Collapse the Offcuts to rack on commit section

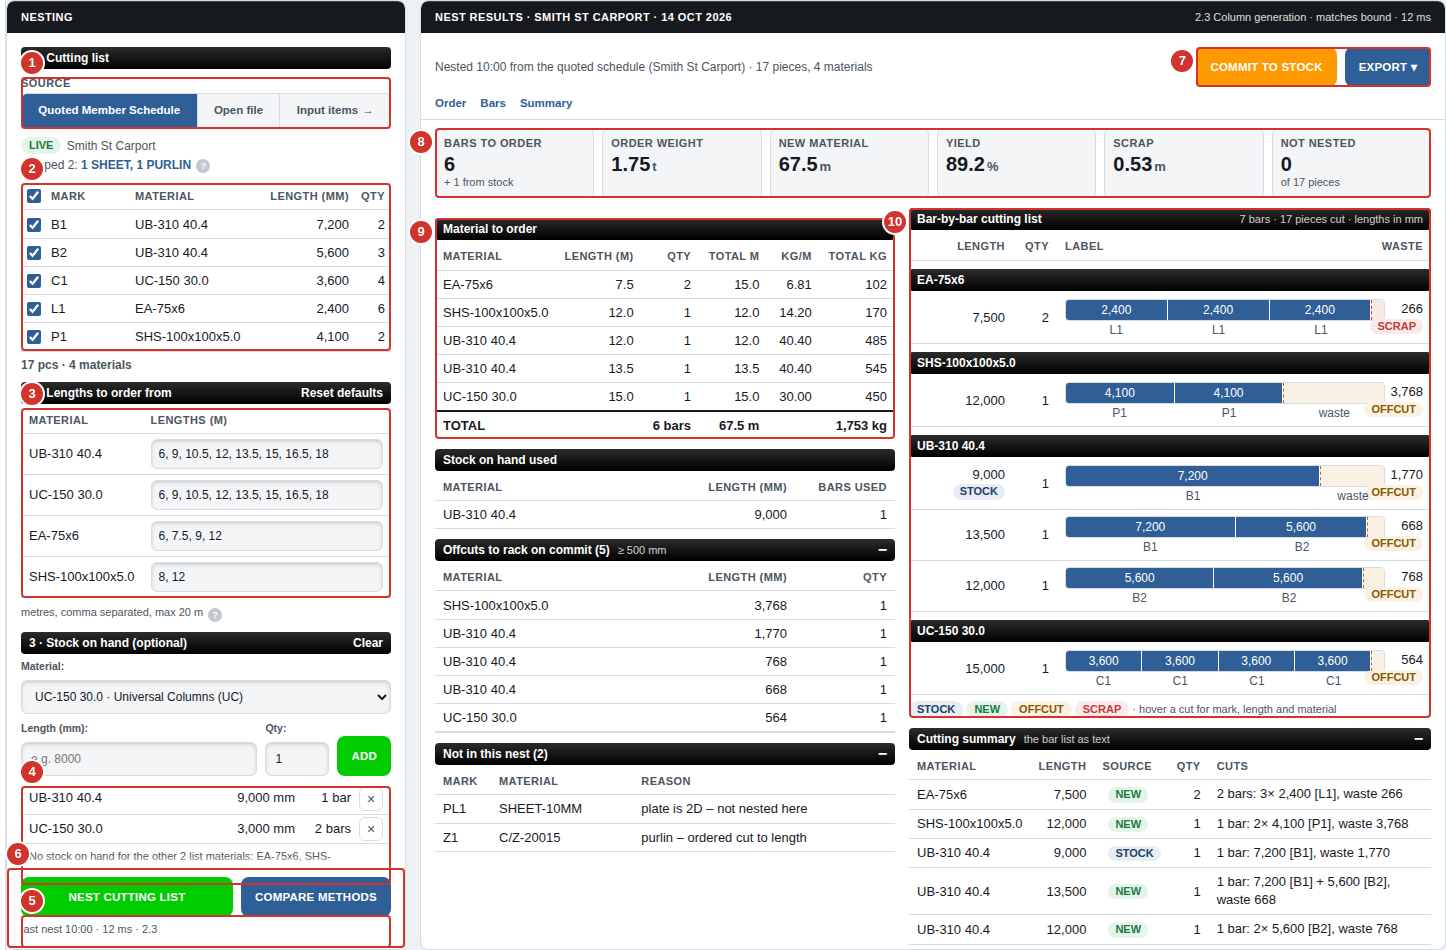(882, 550)
